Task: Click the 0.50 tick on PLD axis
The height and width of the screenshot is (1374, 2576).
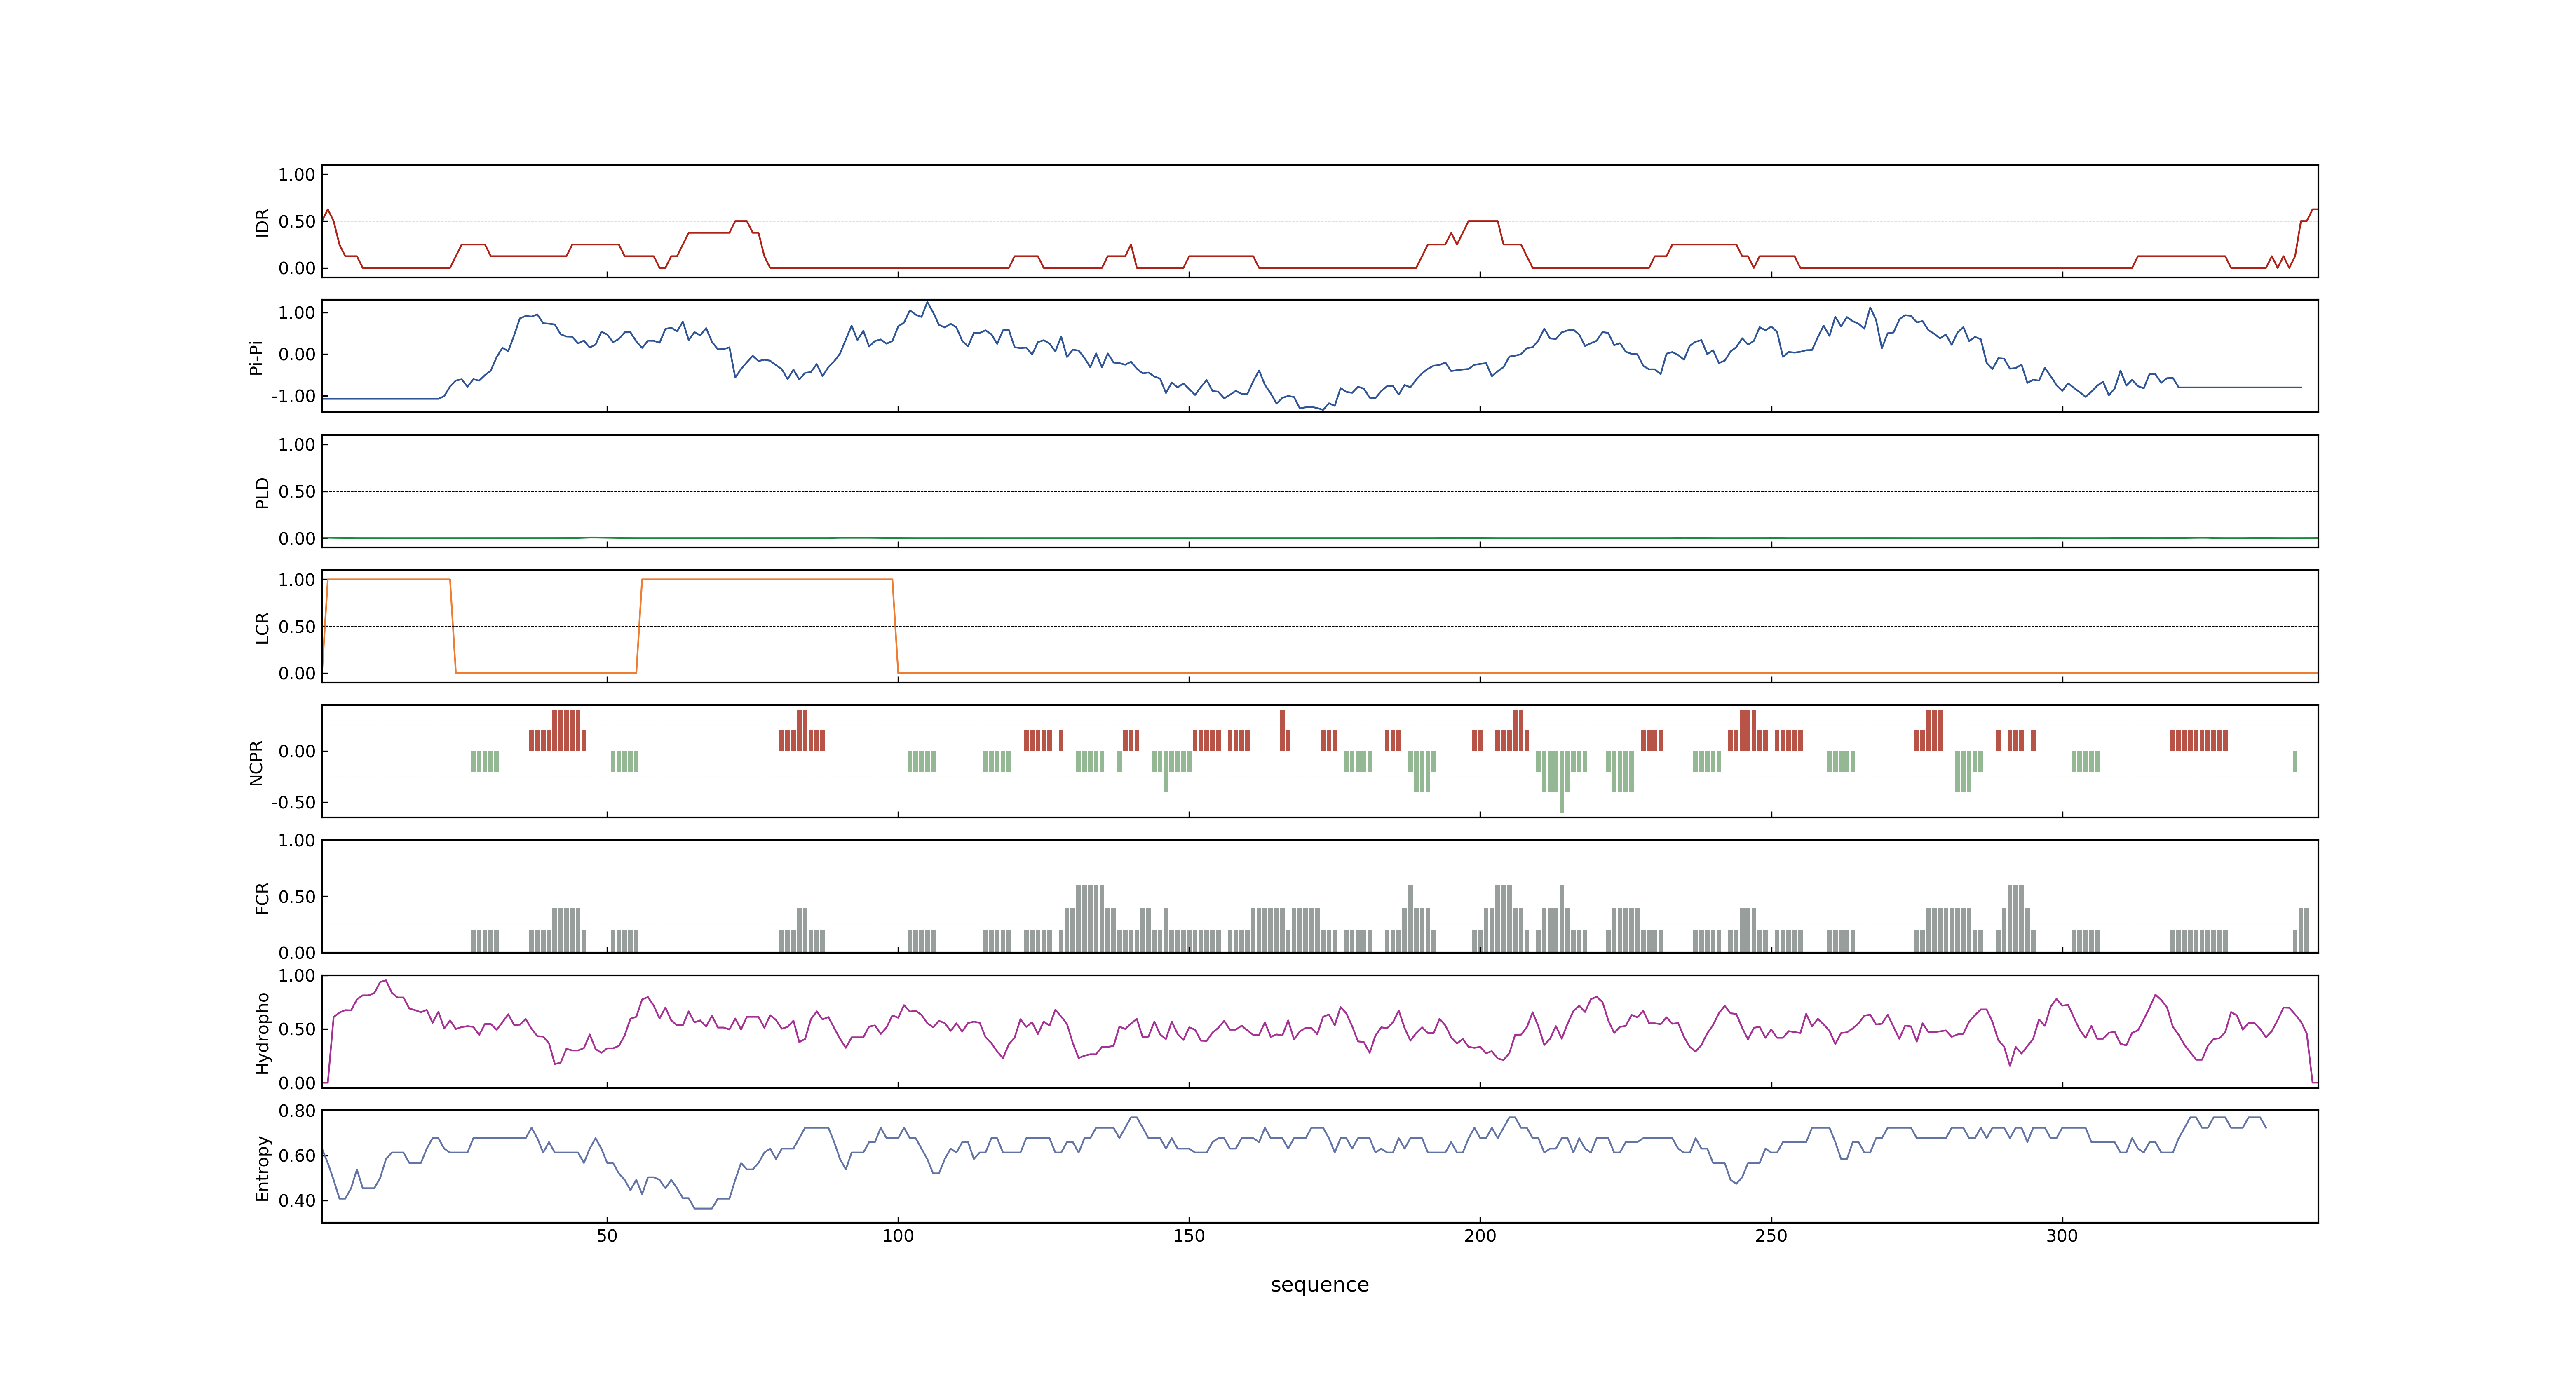Action: click(x=297, y=492)
